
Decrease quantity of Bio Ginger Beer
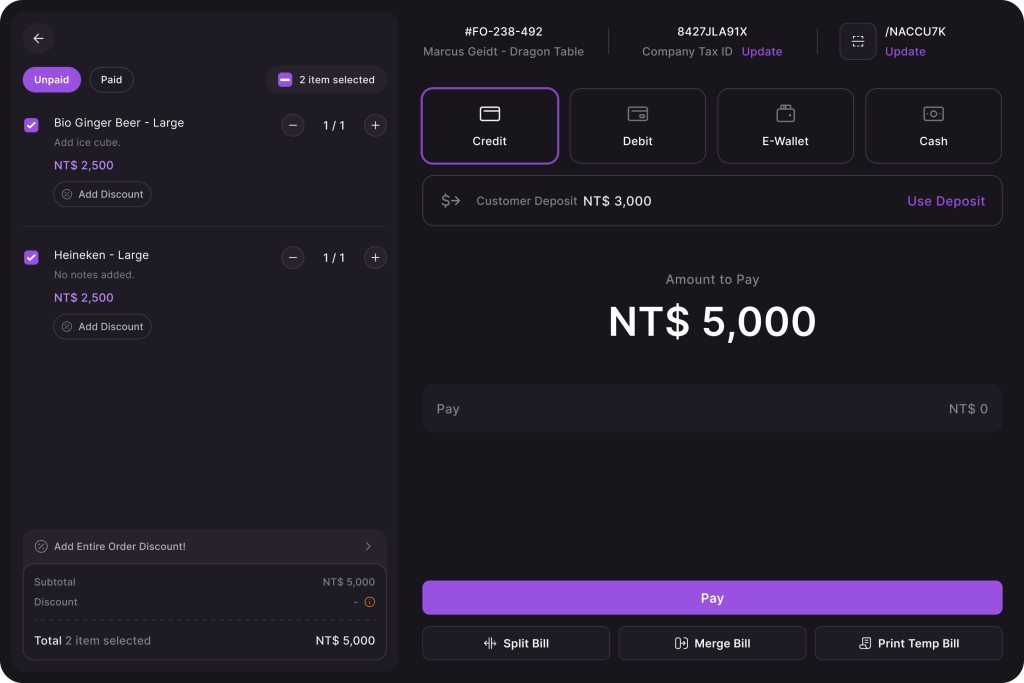coord(293,125)
